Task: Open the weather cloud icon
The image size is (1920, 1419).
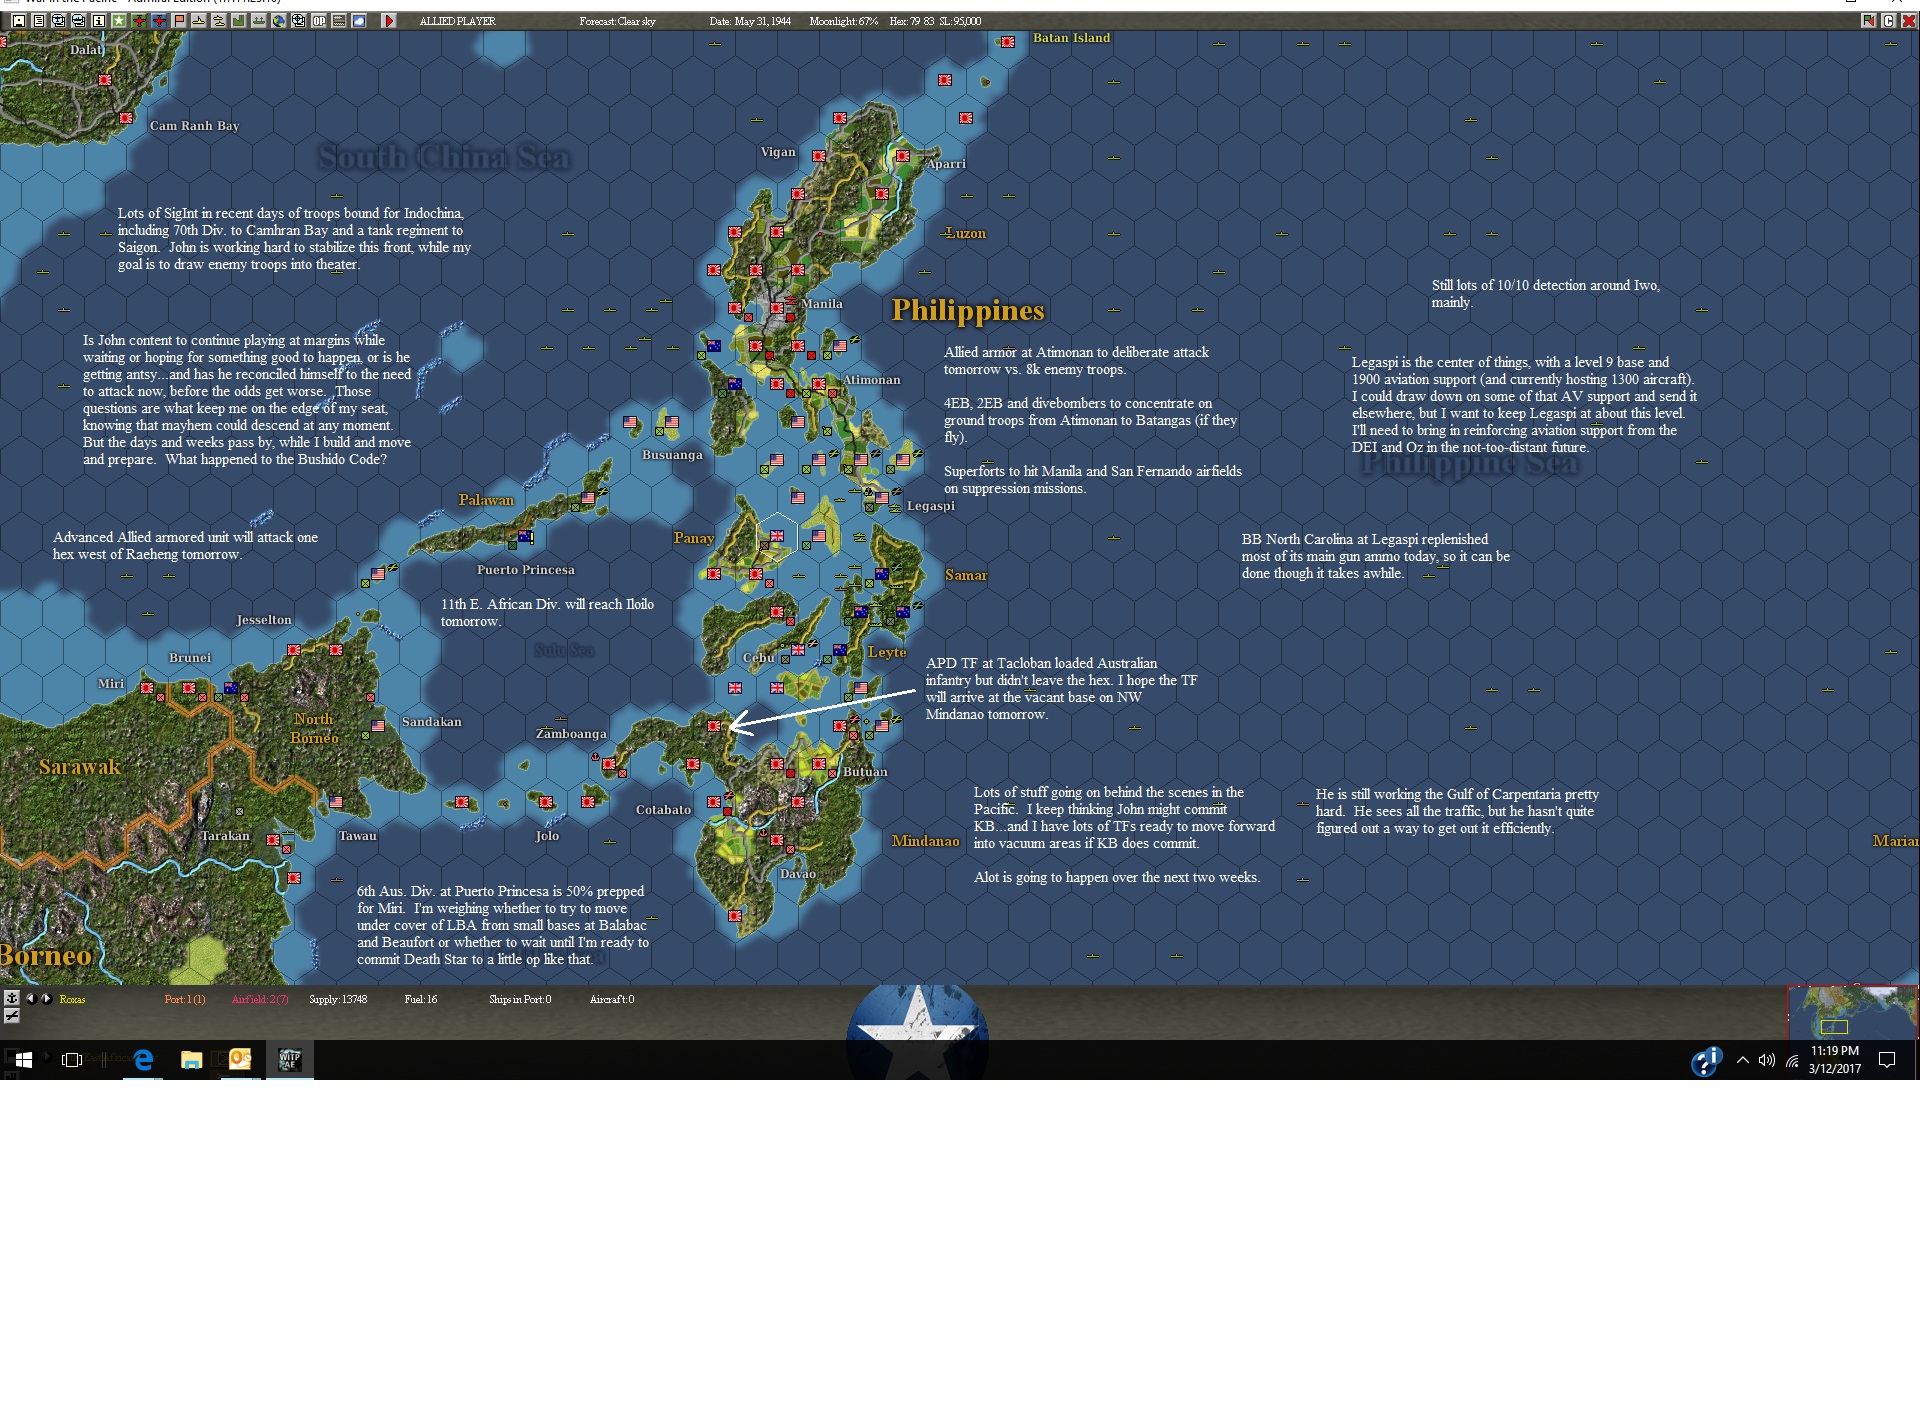Action: coord(359,21)
